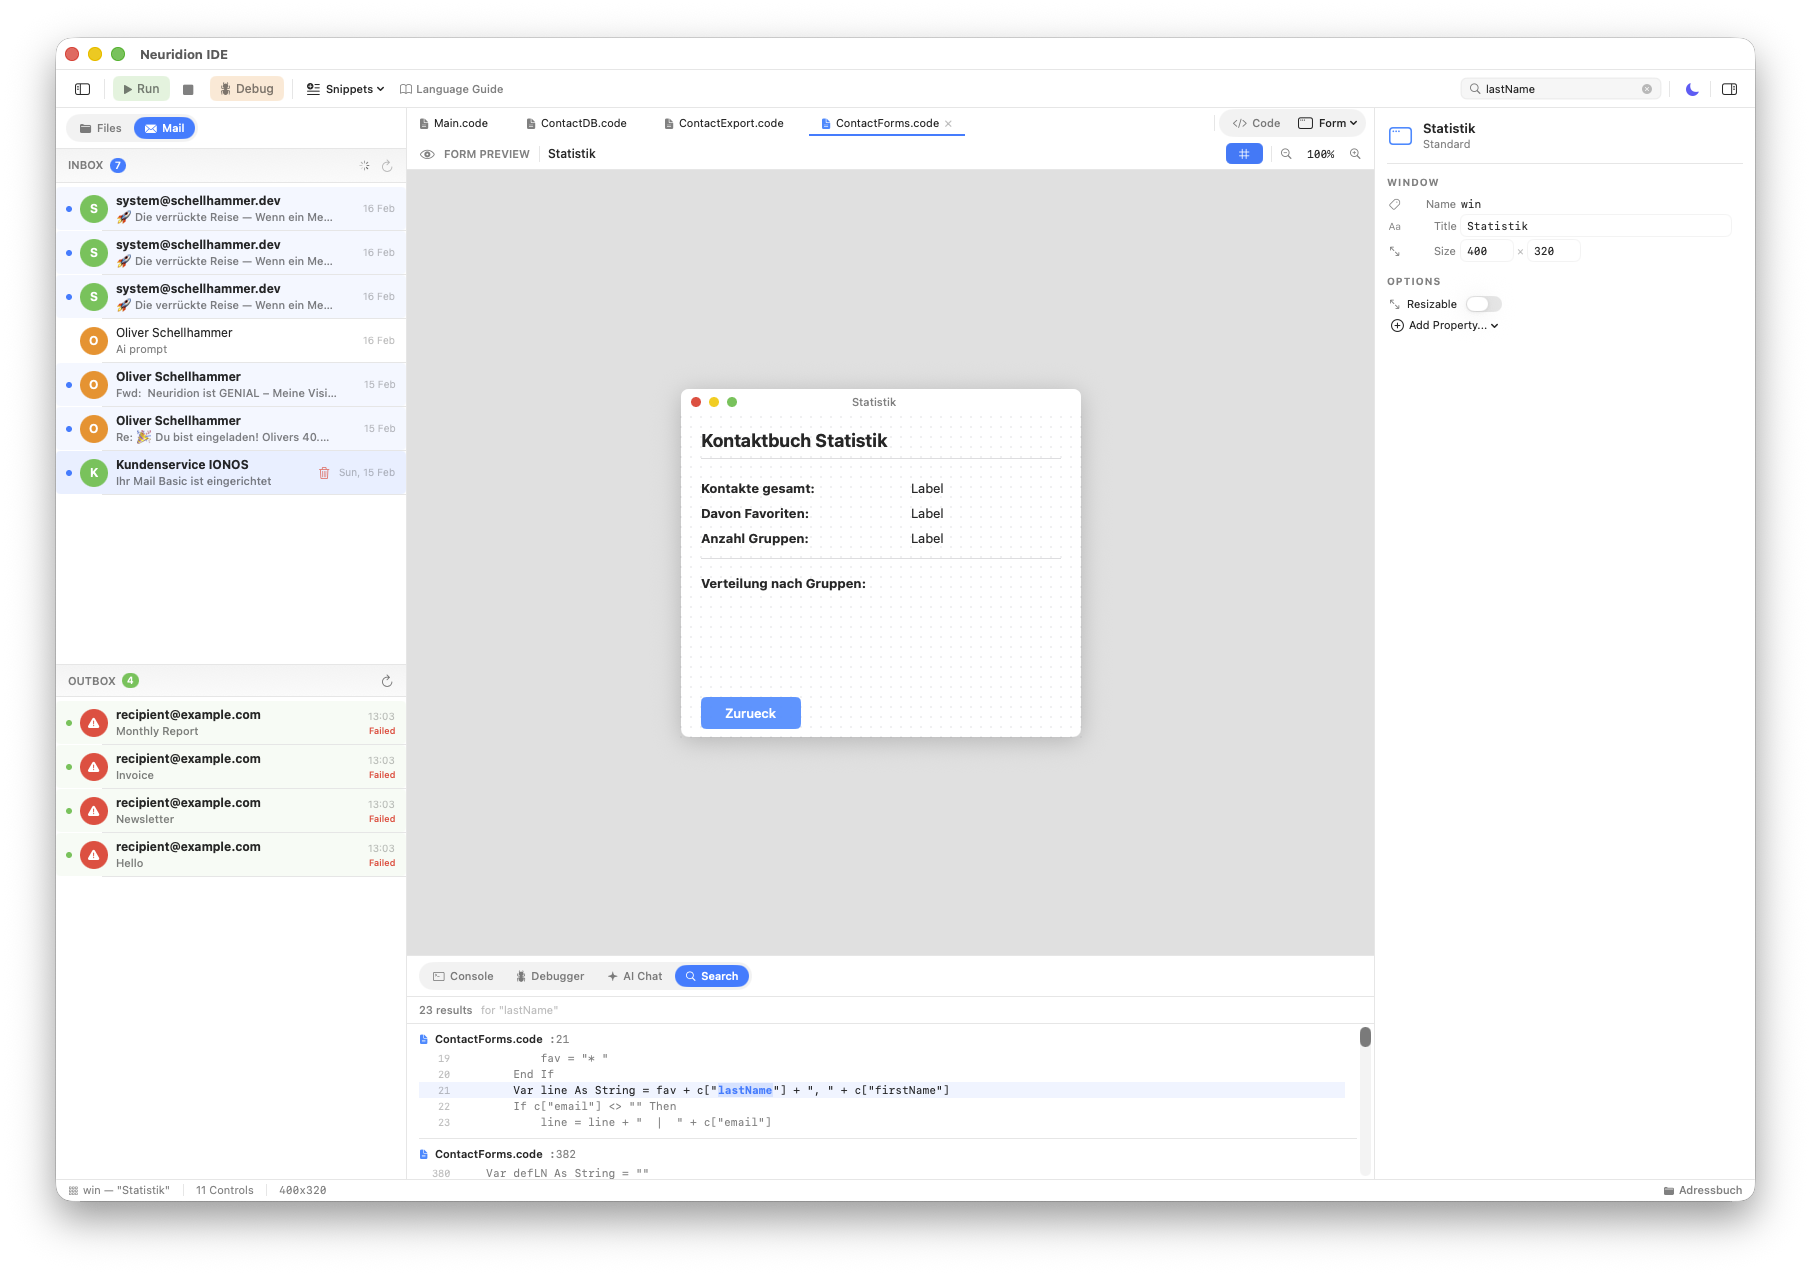Switch to the Main.code tab
This screenshot has height=1275, width=1811.
[461, 123]
